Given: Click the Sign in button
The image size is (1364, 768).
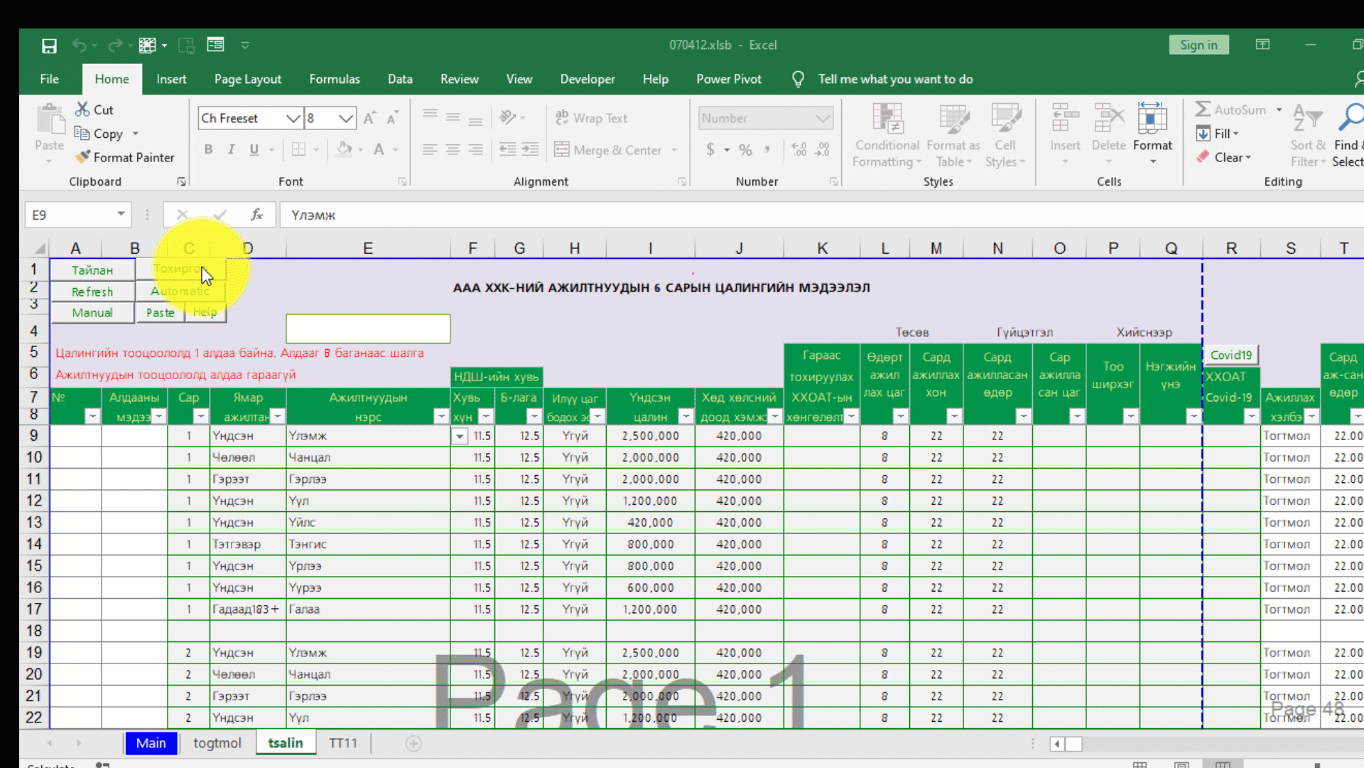Looking at the screenshot, I should click(1198, 45).
